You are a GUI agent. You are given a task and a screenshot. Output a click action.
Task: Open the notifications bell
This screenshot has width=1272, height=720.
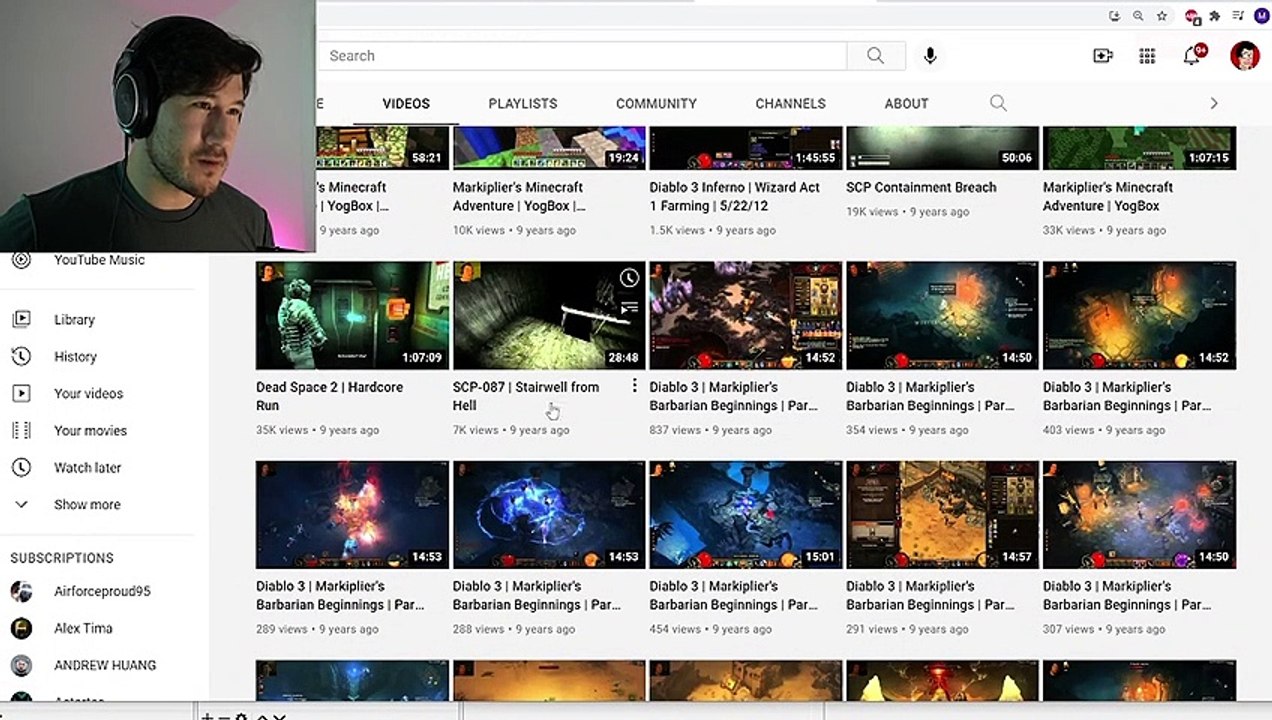(1193, 56)
